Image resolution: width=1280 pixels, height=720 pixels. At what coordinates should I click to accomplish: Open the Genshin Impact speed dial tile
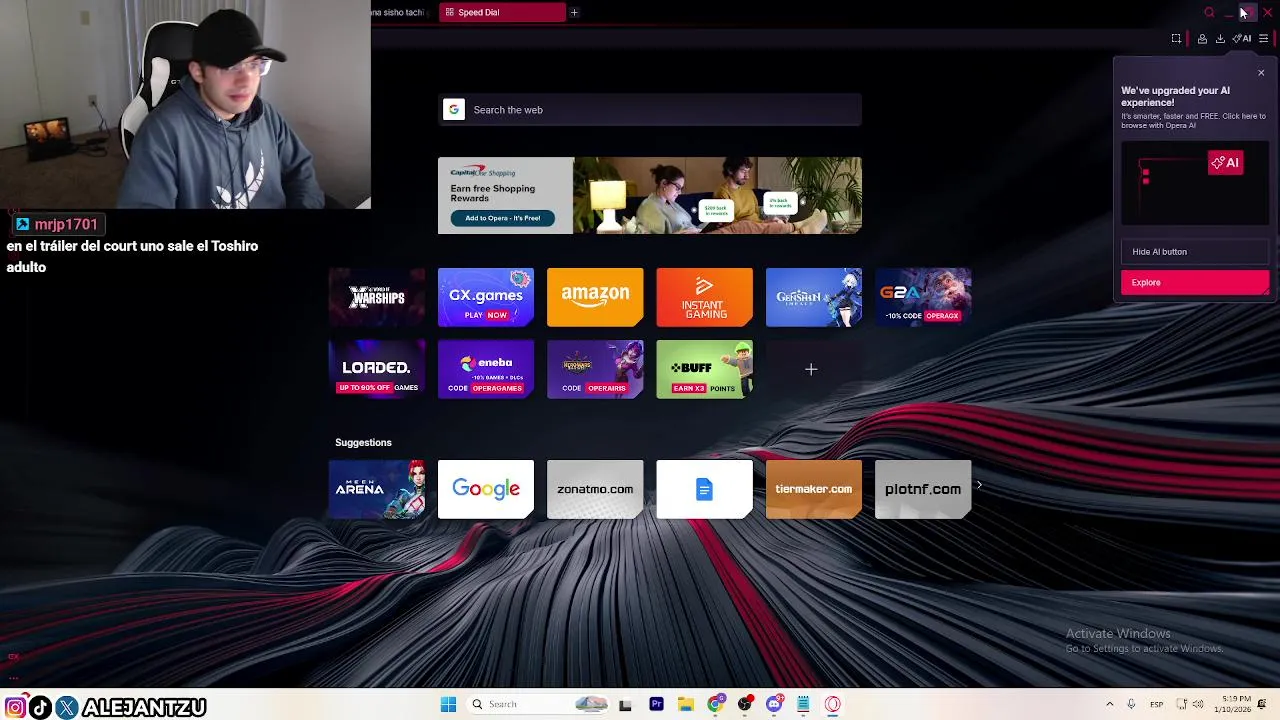point(813,297)
